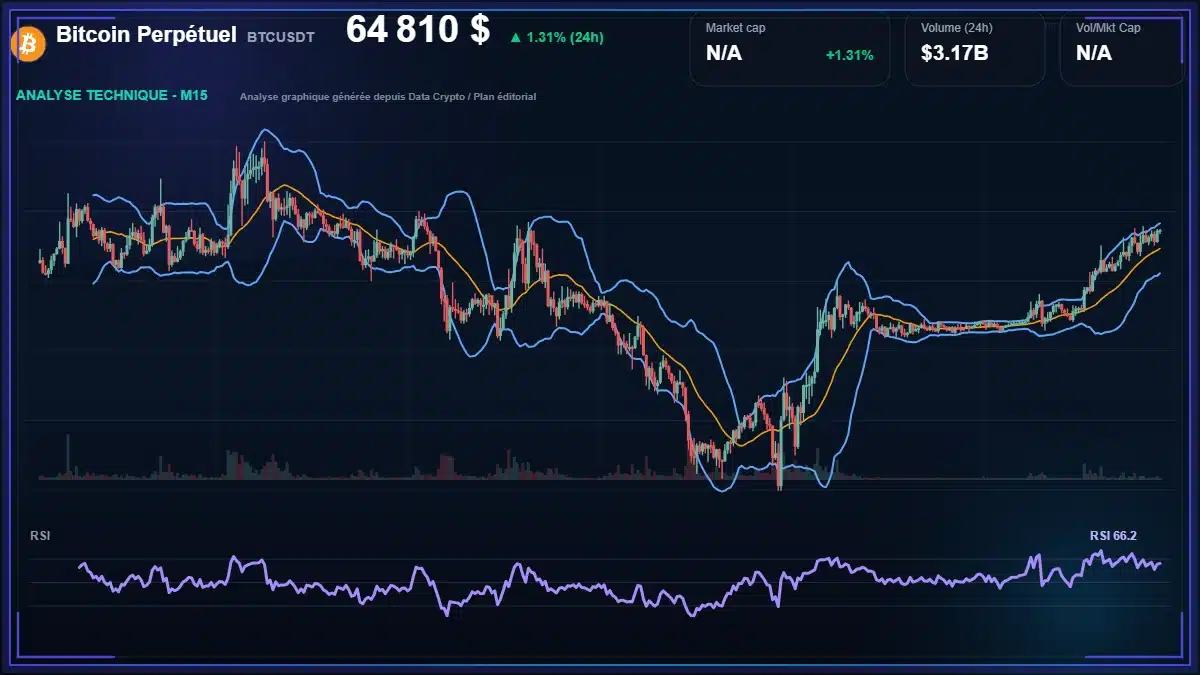
Task: Click the +1.31% value in Market cap card
Action: coord(850,55)
